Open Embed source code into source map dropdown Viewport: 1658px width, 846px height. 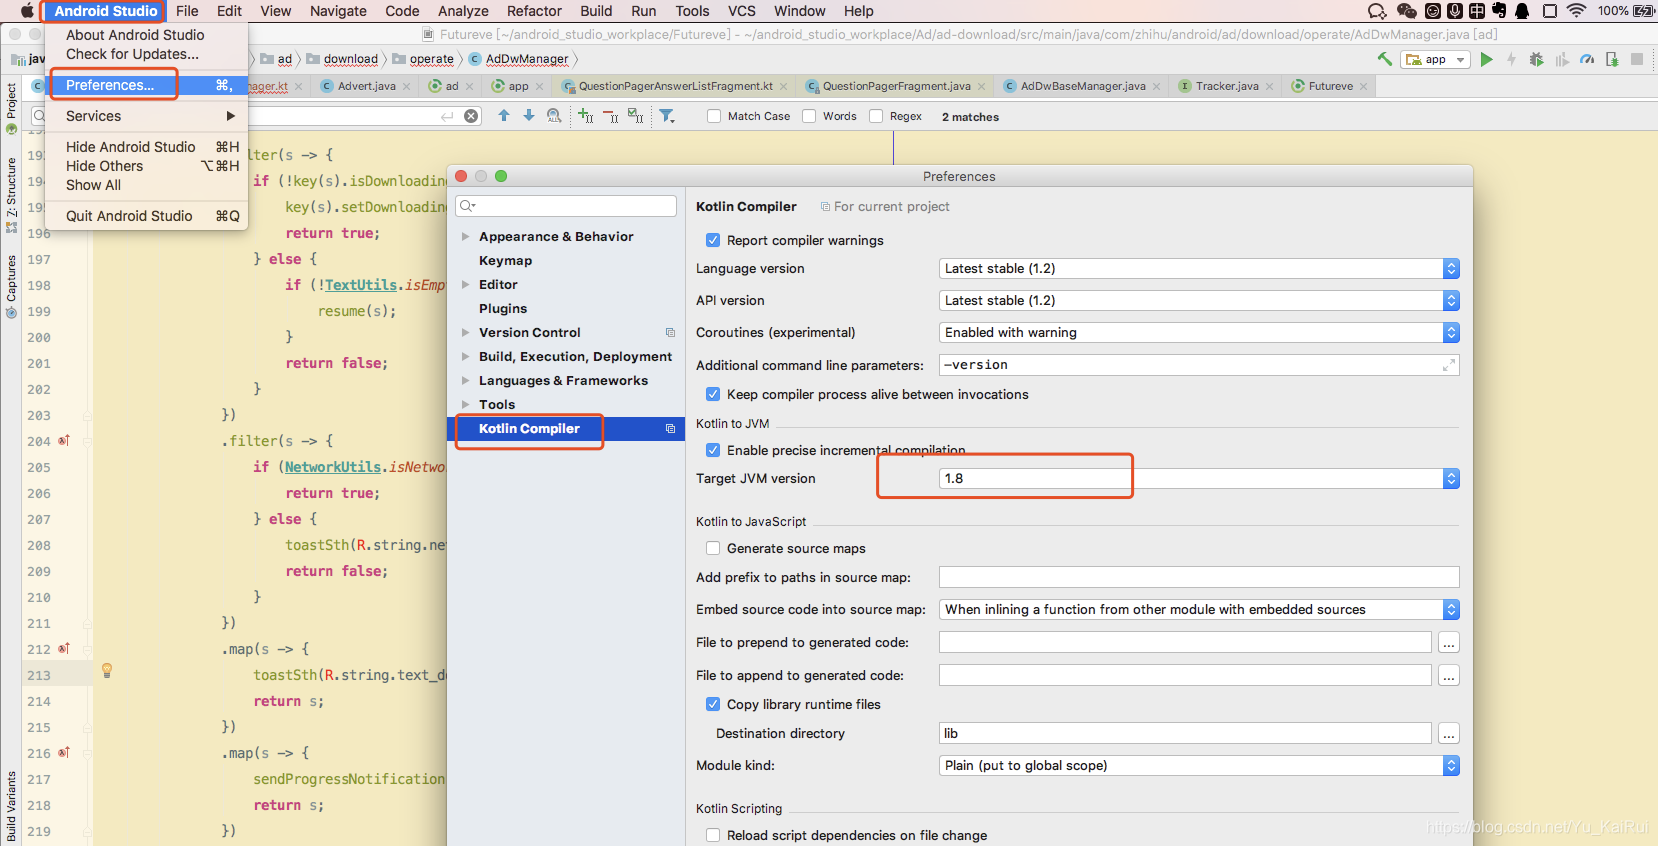click(1199, 609)
